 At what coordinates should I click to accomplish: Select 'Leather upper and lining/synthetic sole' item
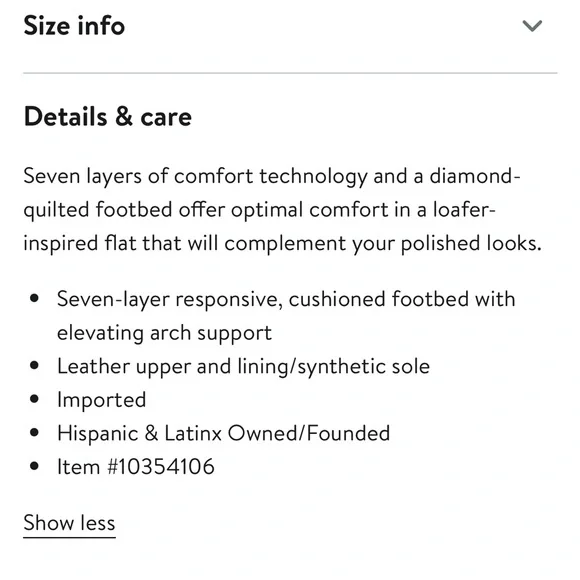[x=243, y=367]
